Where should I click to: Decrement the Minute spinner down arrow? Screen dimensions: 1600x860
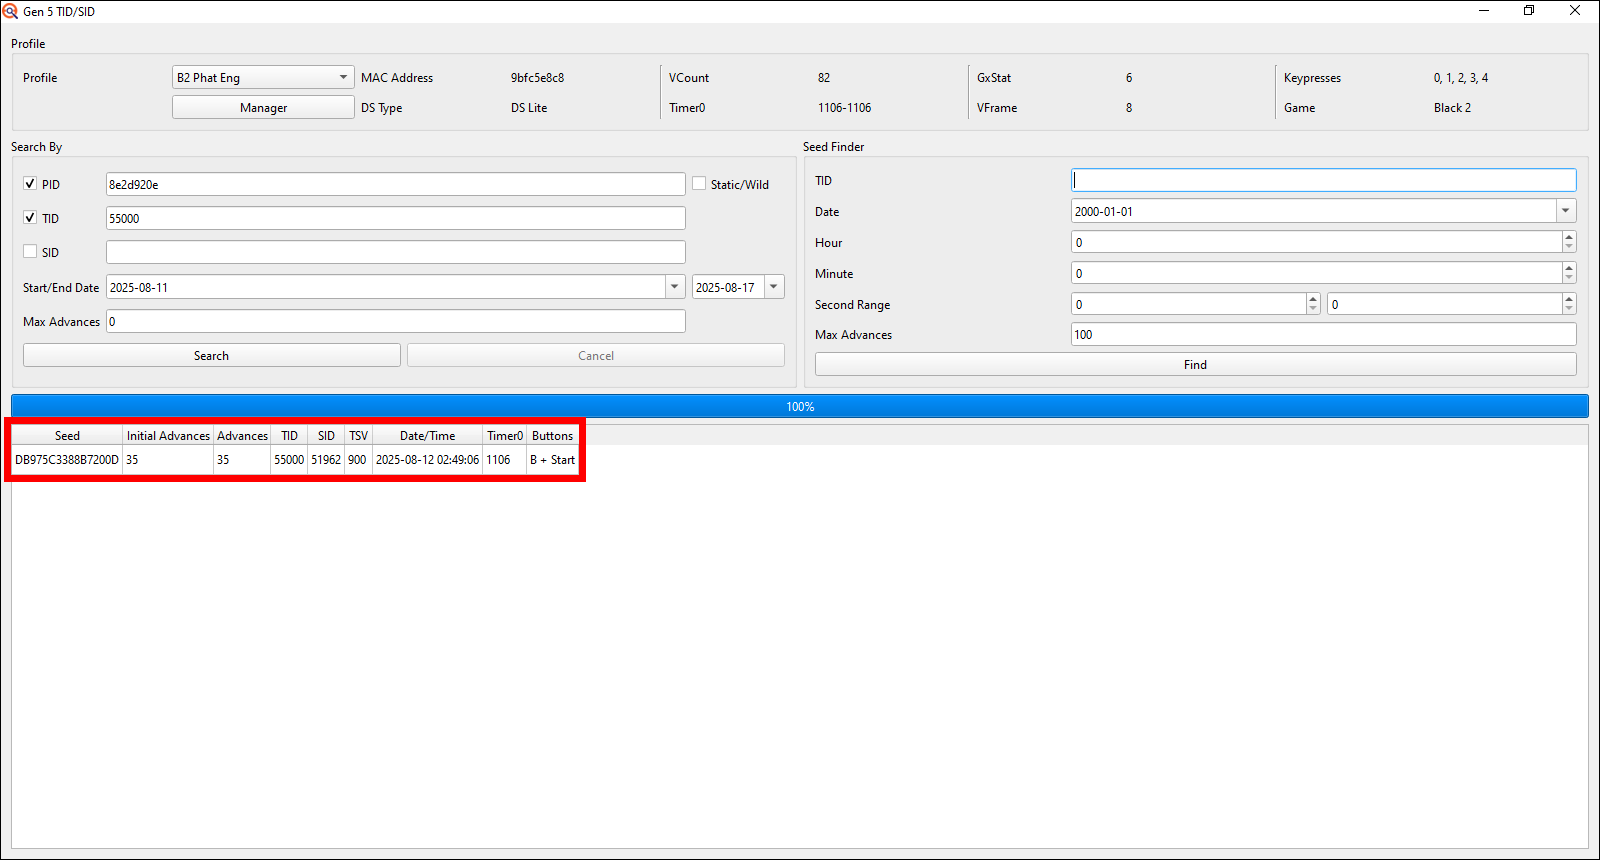[x=1568, y=279]
